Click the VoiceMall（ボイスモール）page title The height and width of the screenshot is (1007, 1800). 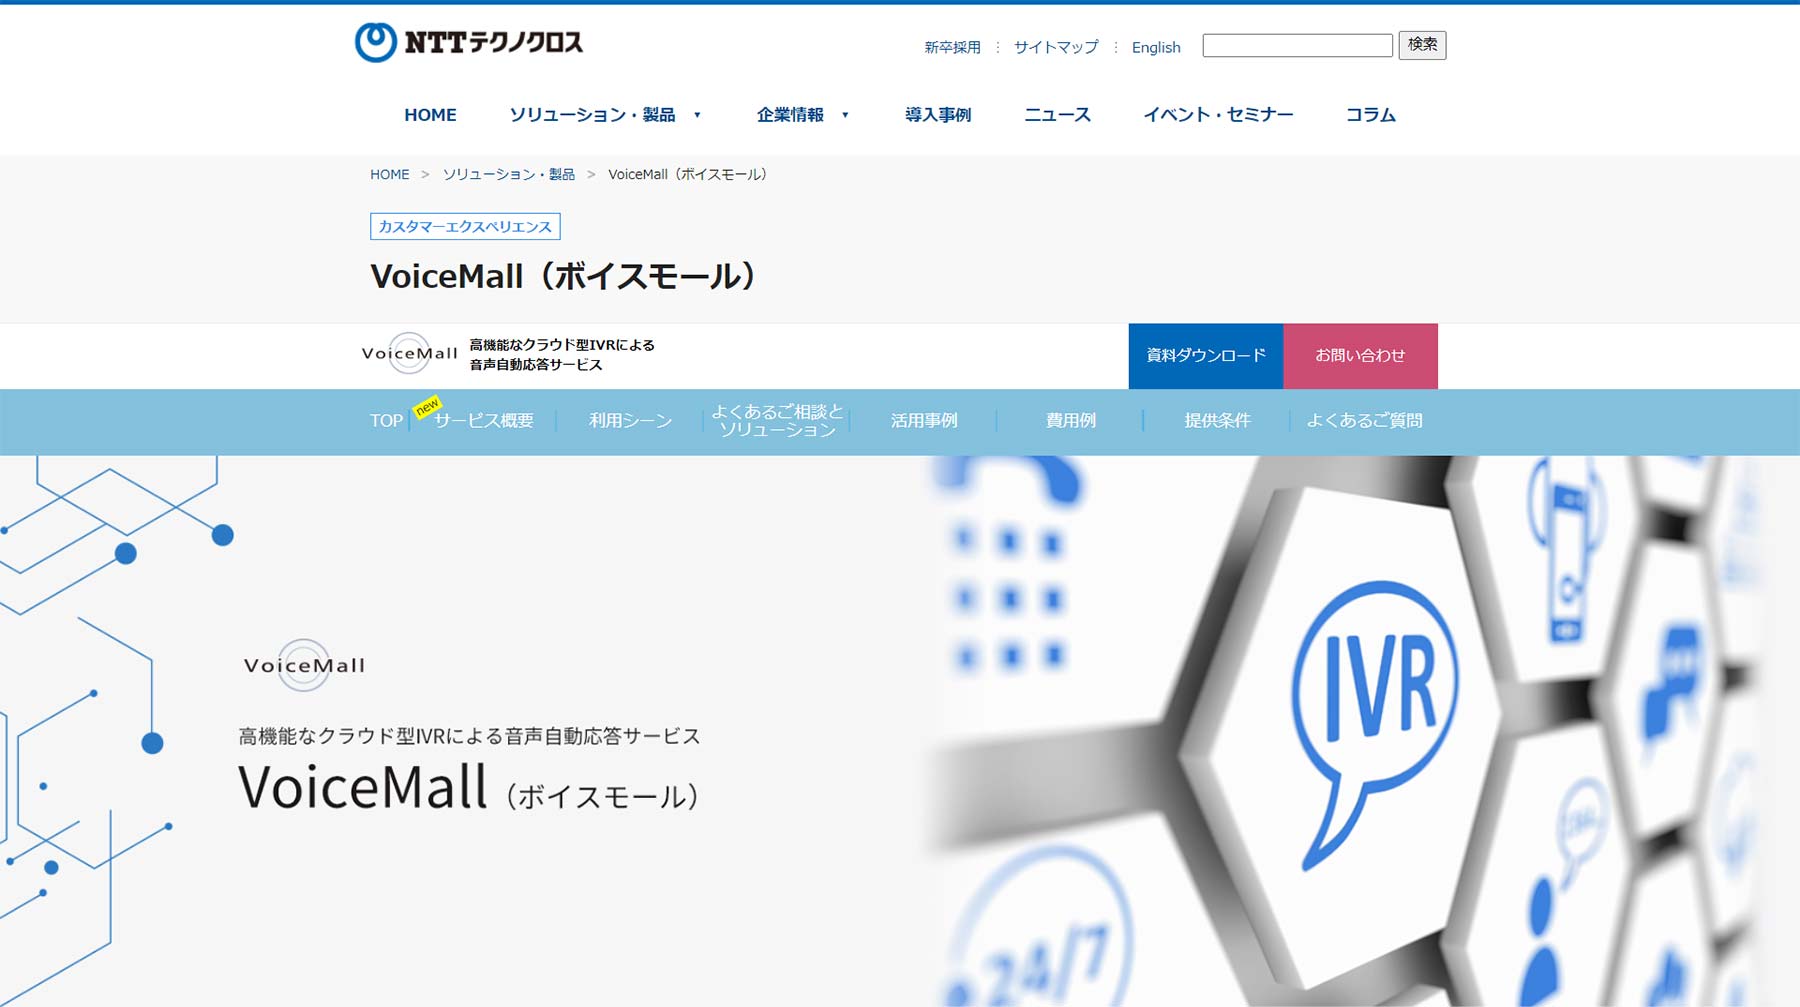click(565, 276)
